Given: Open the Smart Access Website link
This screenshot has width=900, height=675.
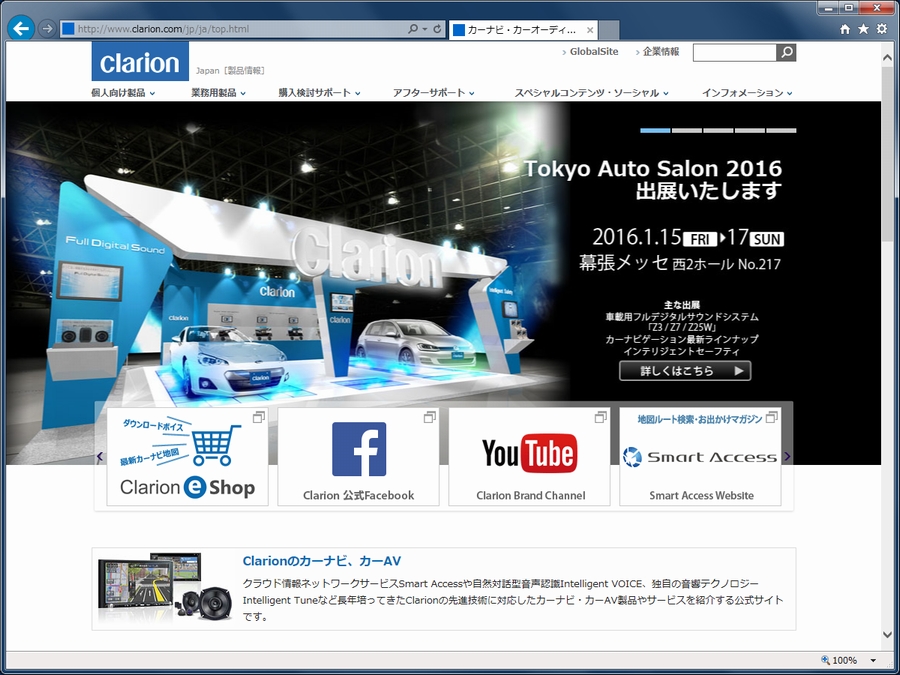Looking at the screenshot, I should coord(701,495).
